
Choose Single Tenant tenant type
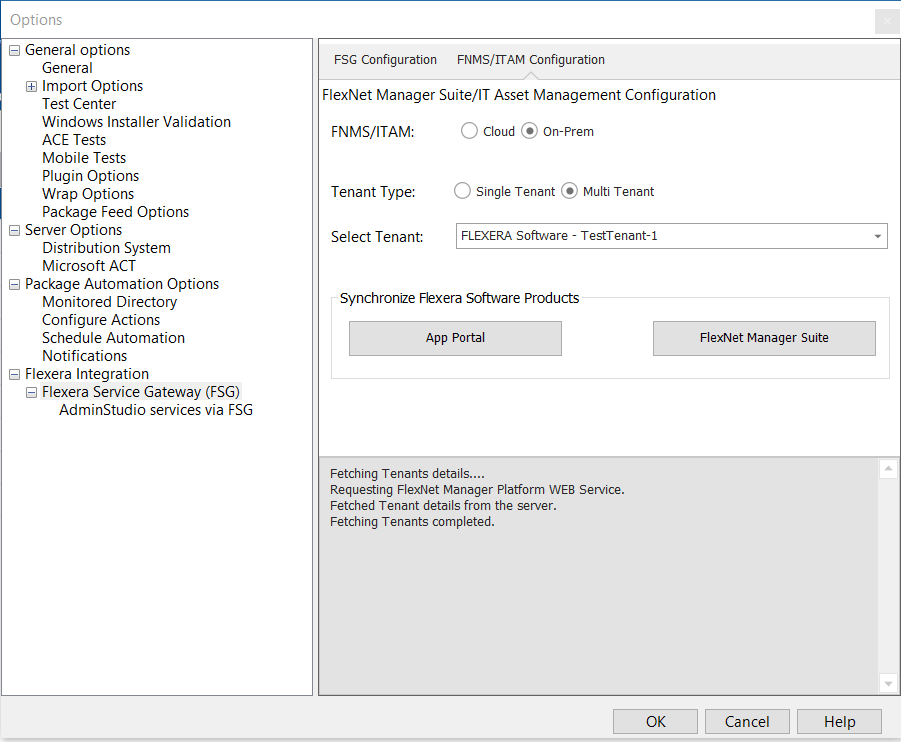461,190
